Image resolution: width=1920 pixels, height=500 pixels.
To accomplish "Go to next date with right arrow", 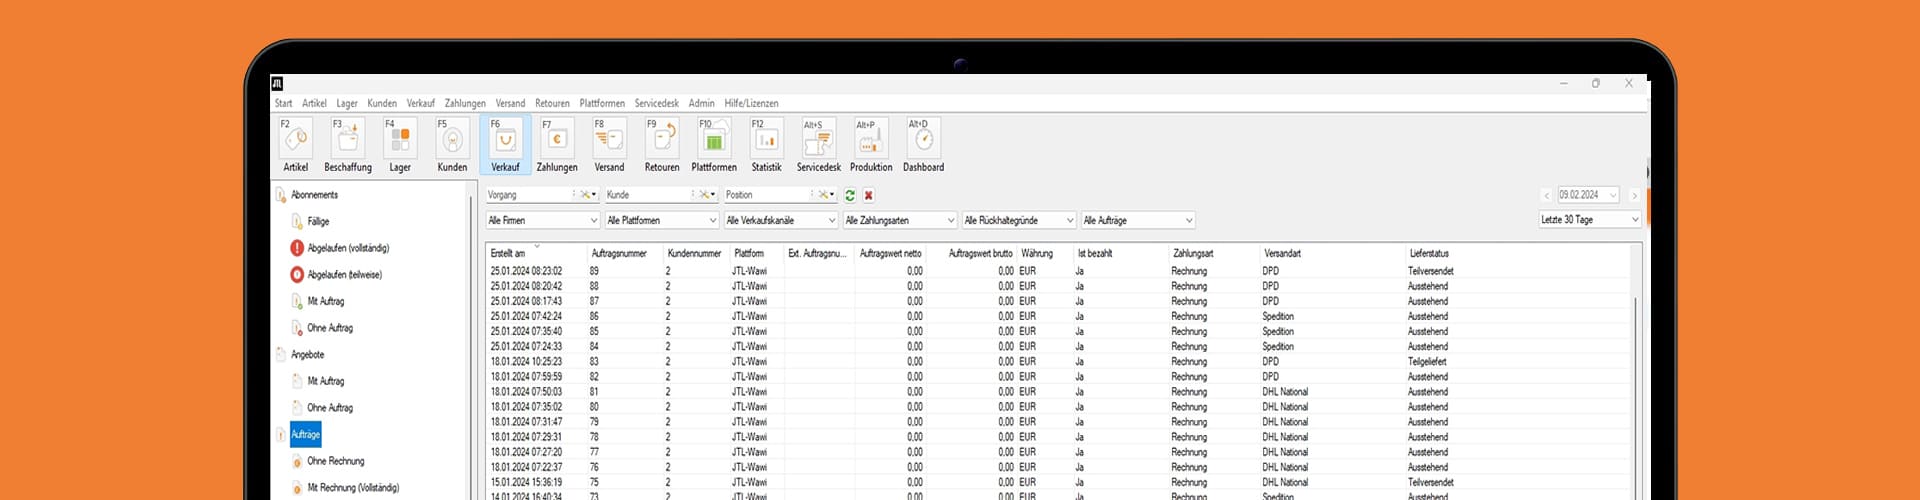I will tap(1634, 195).
